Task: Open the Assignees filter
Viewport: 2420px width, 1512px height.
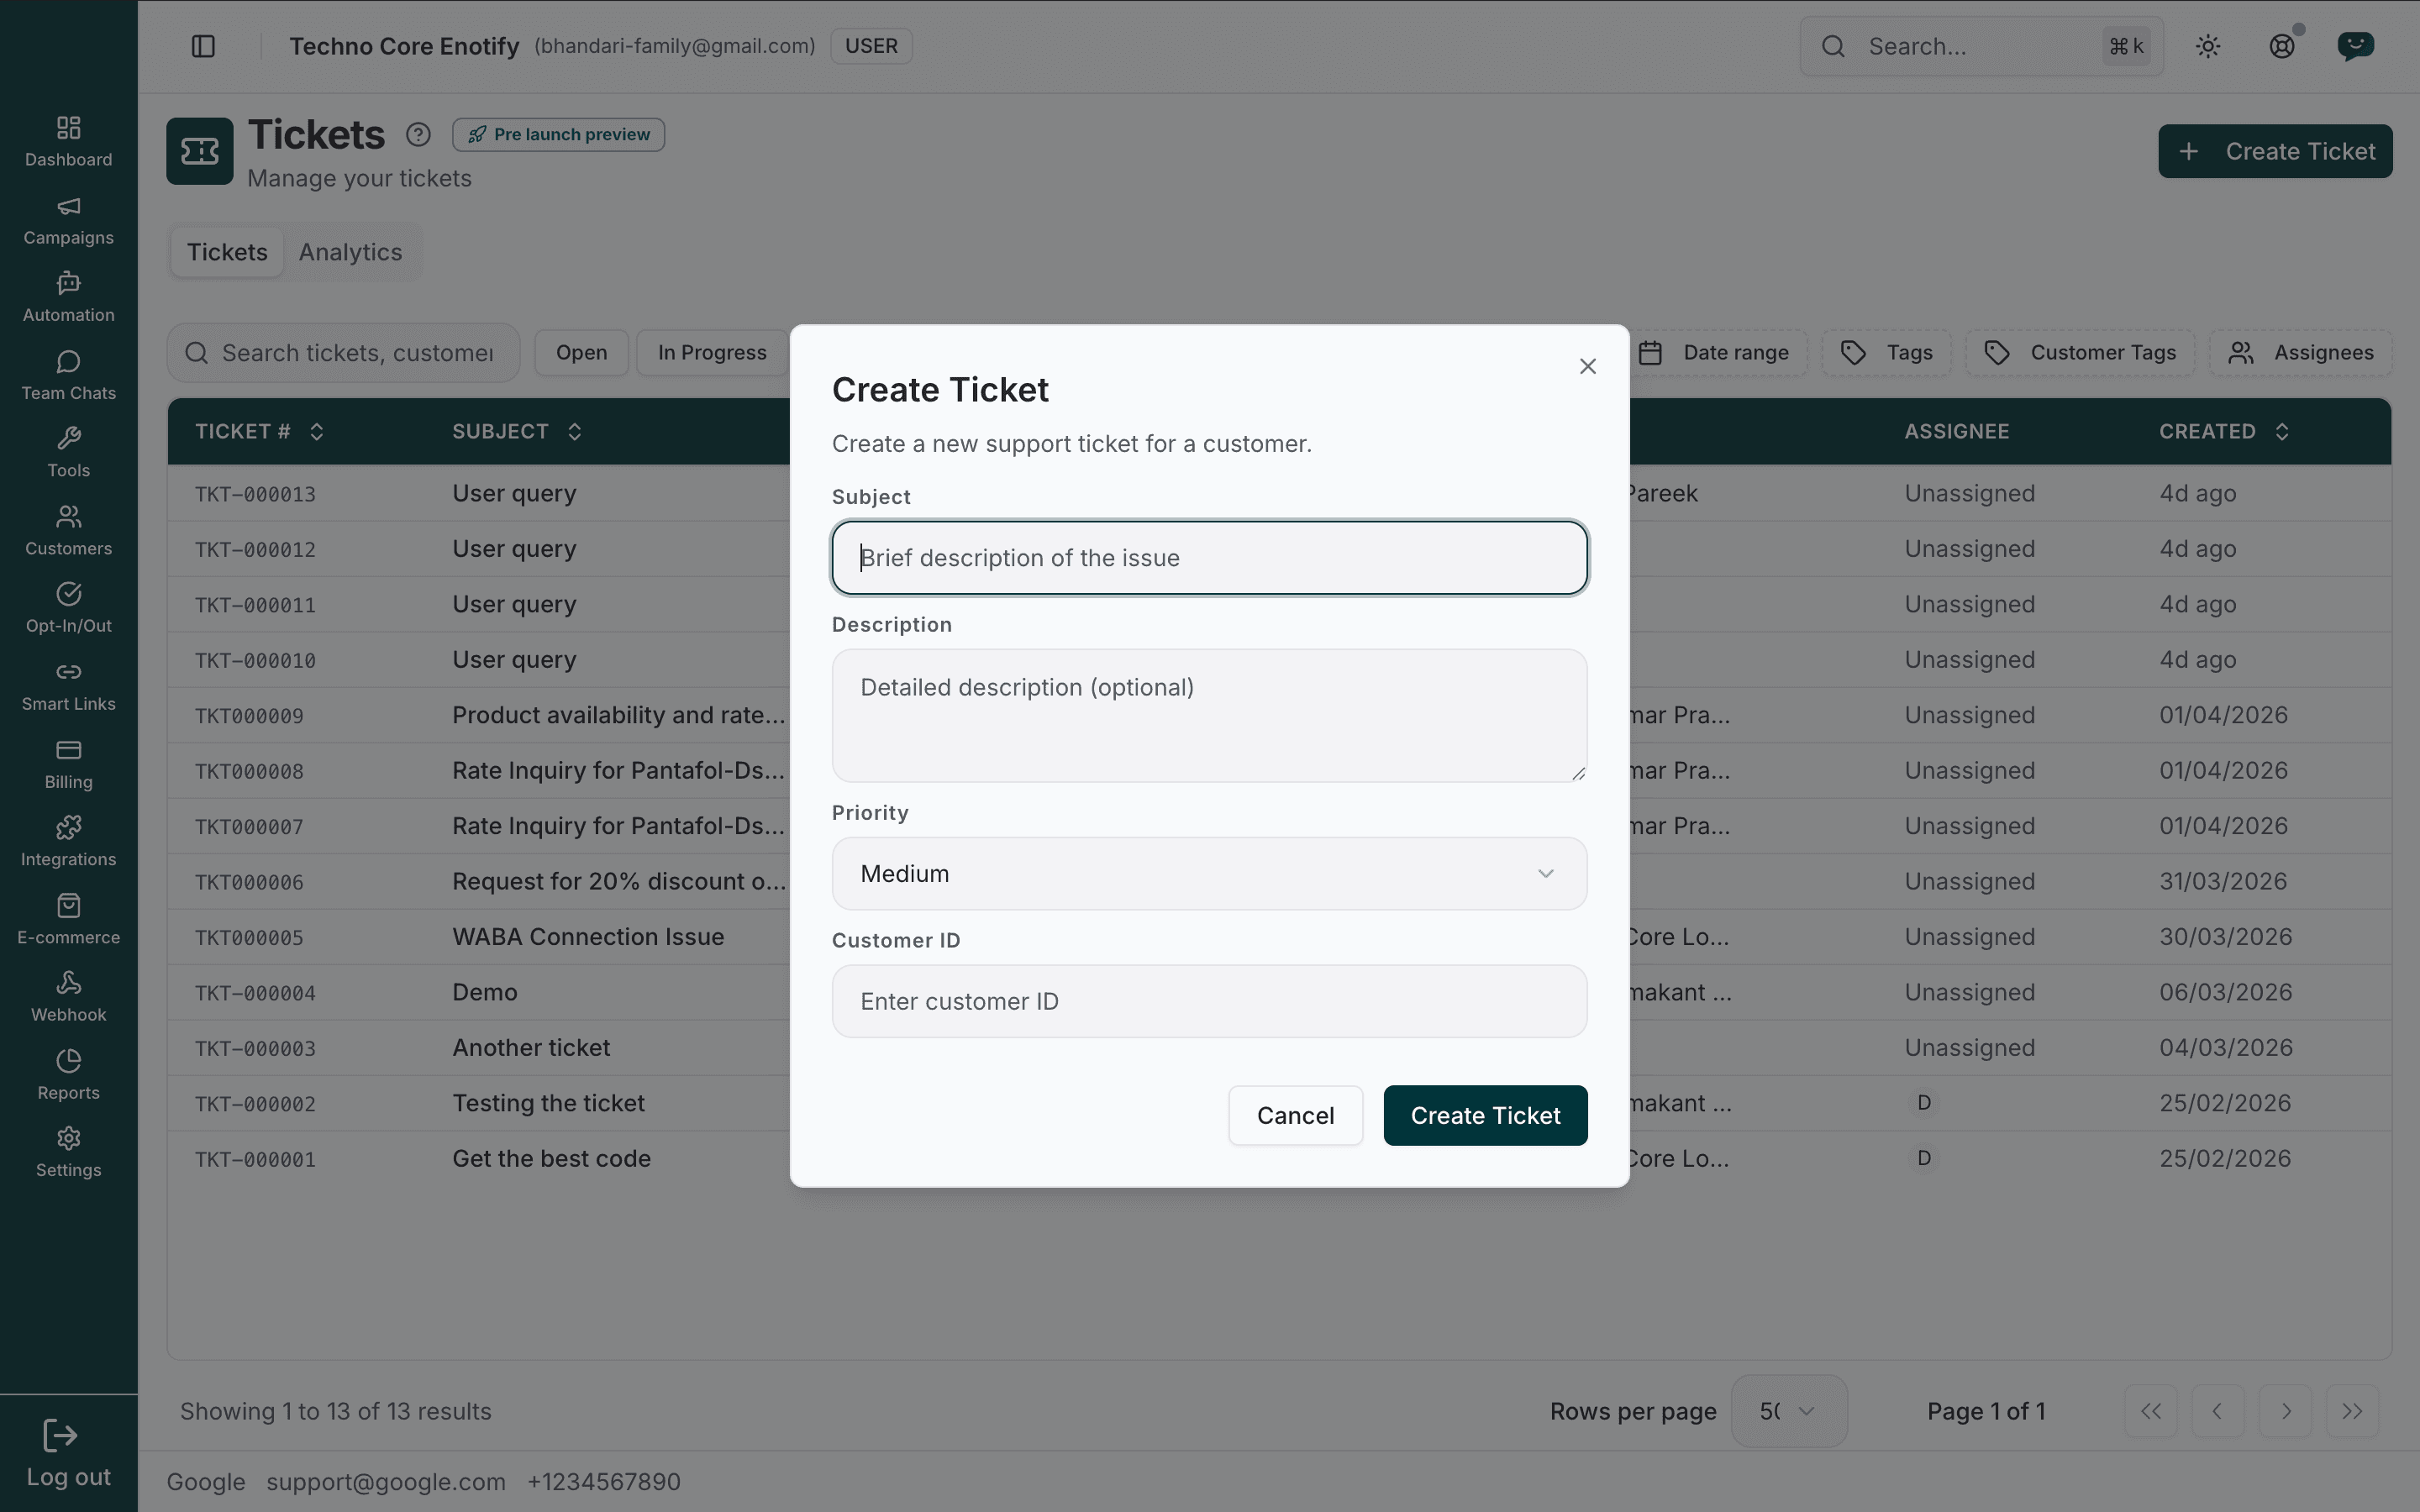Action: click(2300, 353)
